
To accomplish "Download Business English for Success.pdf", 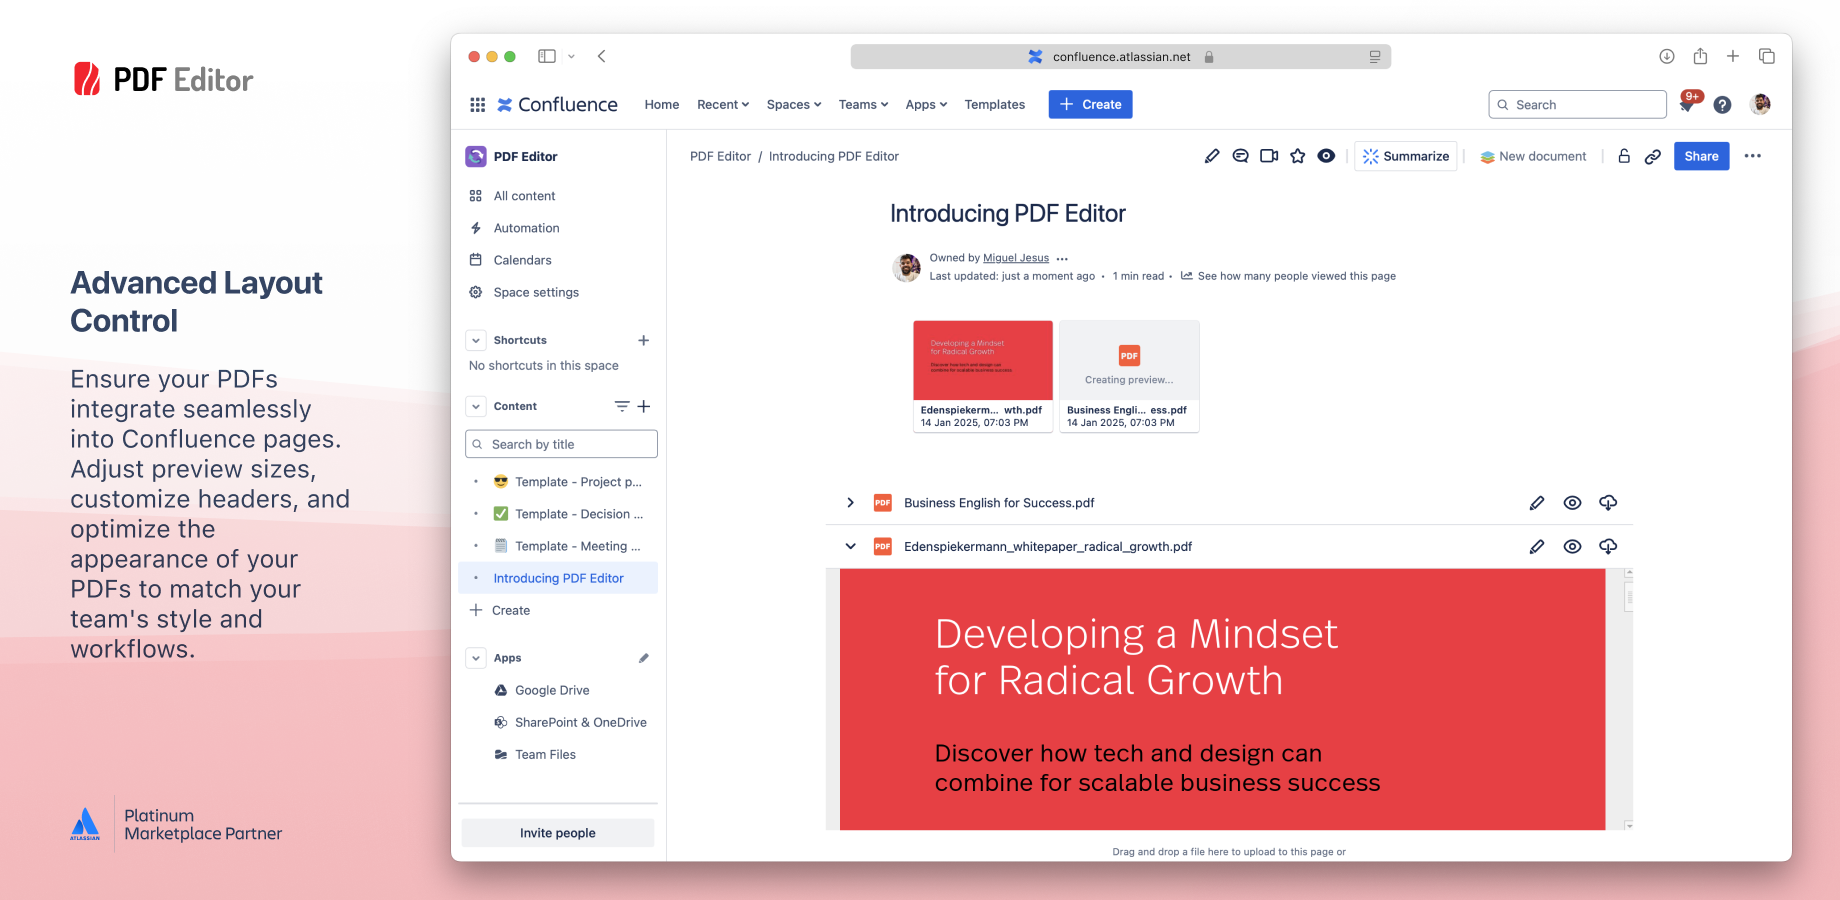I will (x=1608, y=503).
